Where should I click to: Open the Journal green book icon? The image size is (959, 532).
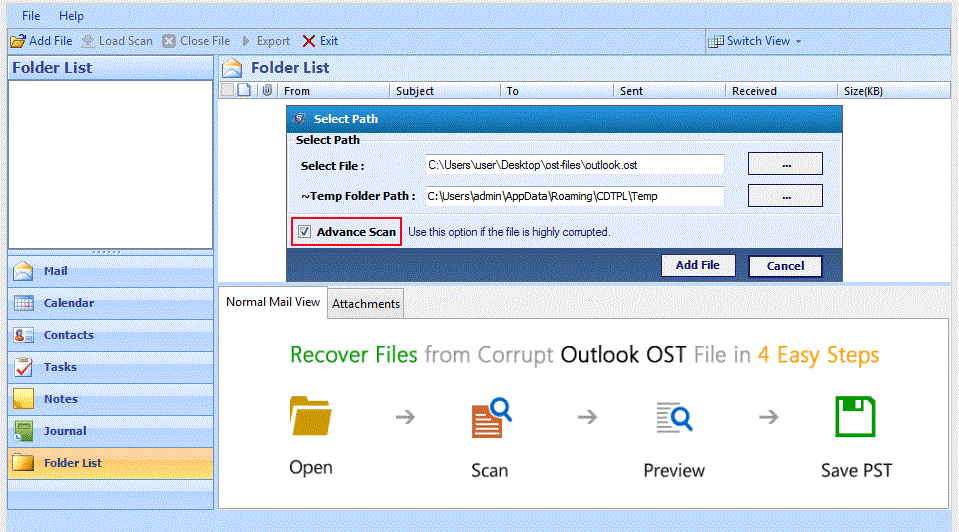[x=23, y=430]
